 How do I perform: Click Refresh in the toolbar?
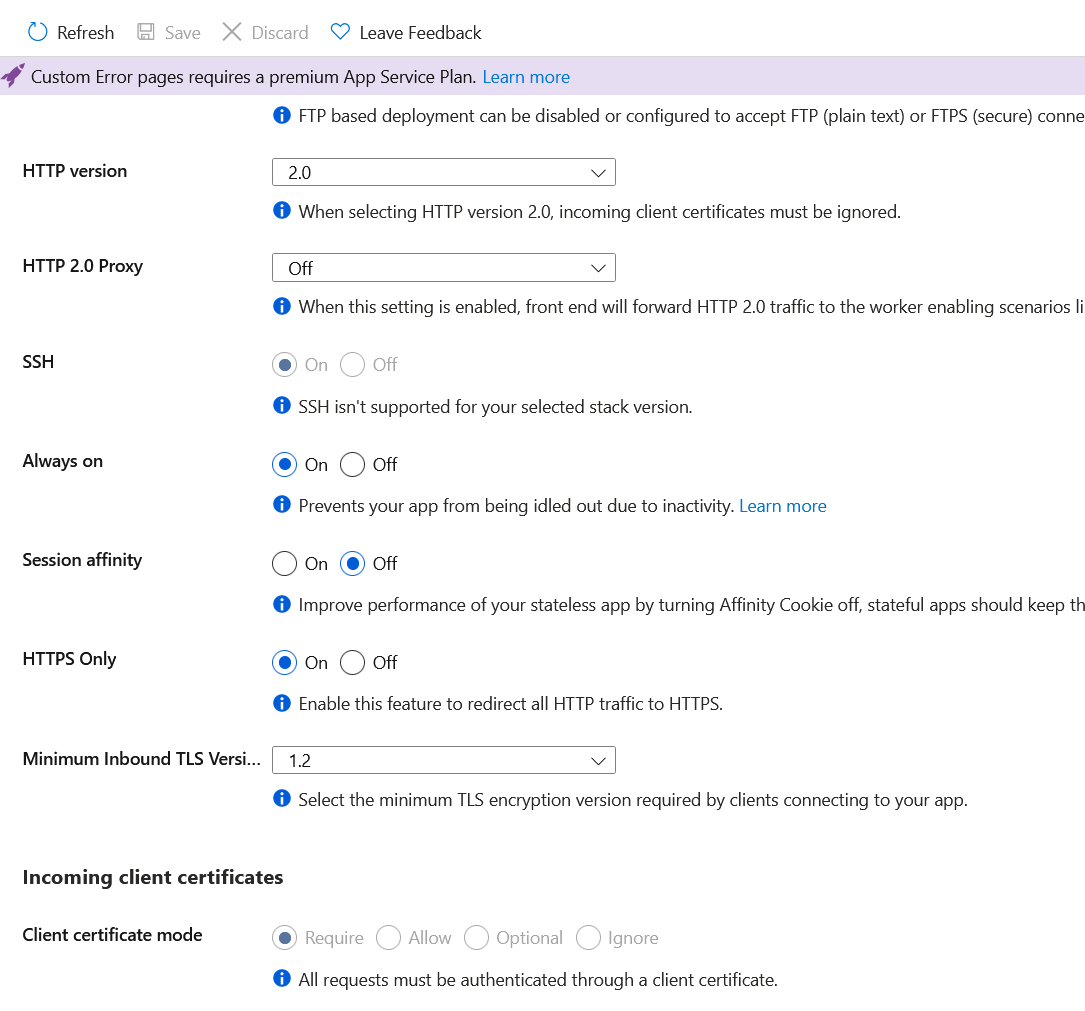(71, 33)
